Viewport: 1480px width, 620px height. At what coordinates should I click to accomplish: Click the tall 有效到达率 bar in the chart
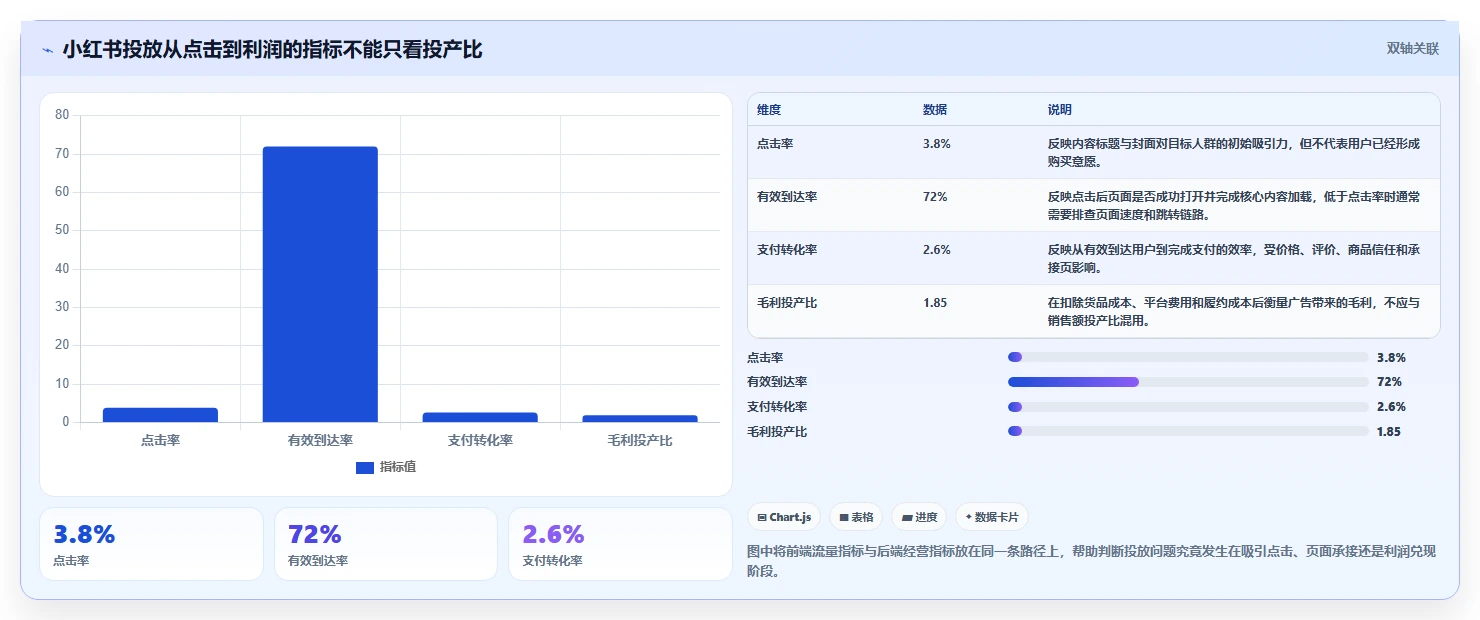click(x=320, y=284)
